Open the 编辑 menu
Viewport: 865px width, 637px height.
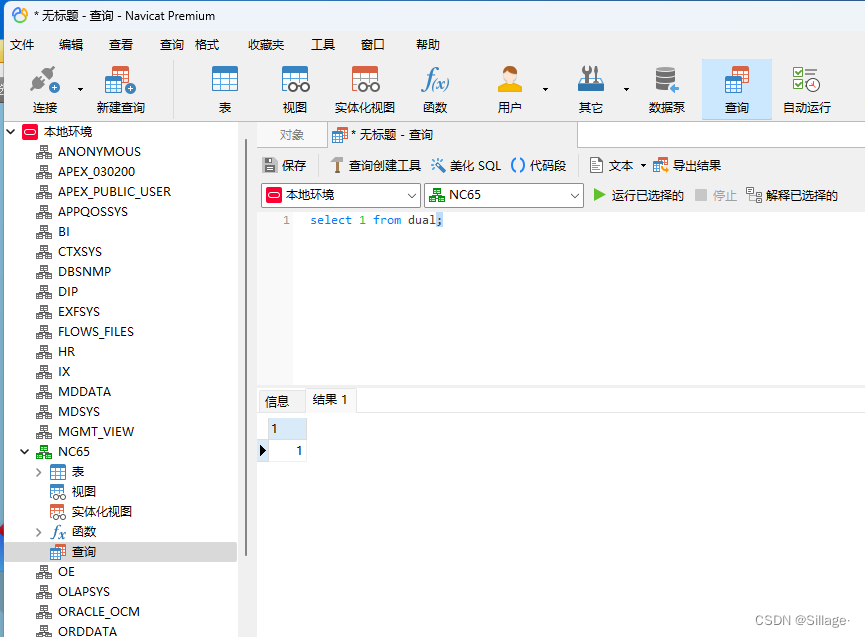(71, 45)
